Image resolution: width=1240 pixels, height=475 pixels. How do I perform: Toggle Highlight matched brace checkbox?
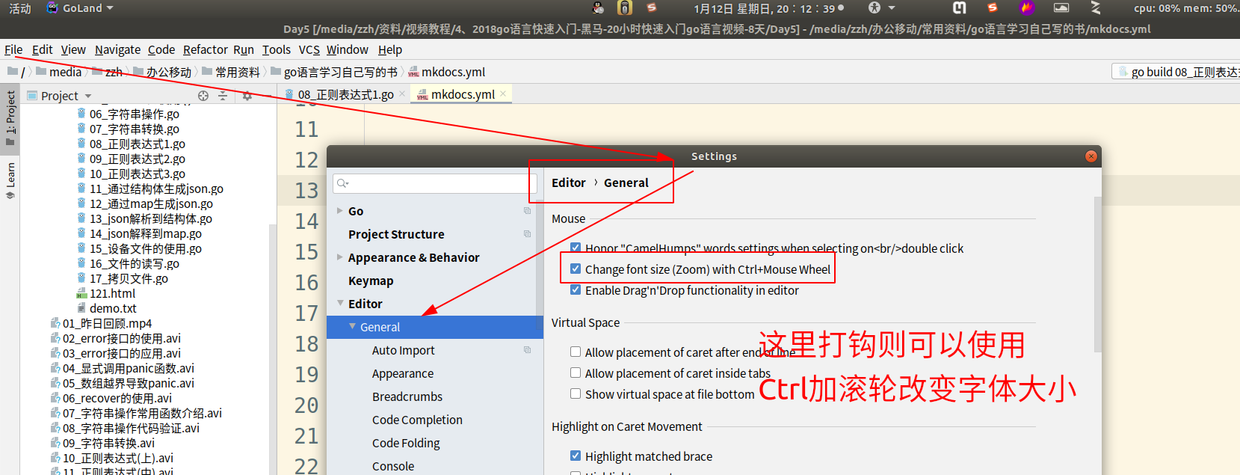[x=575, y=456]
